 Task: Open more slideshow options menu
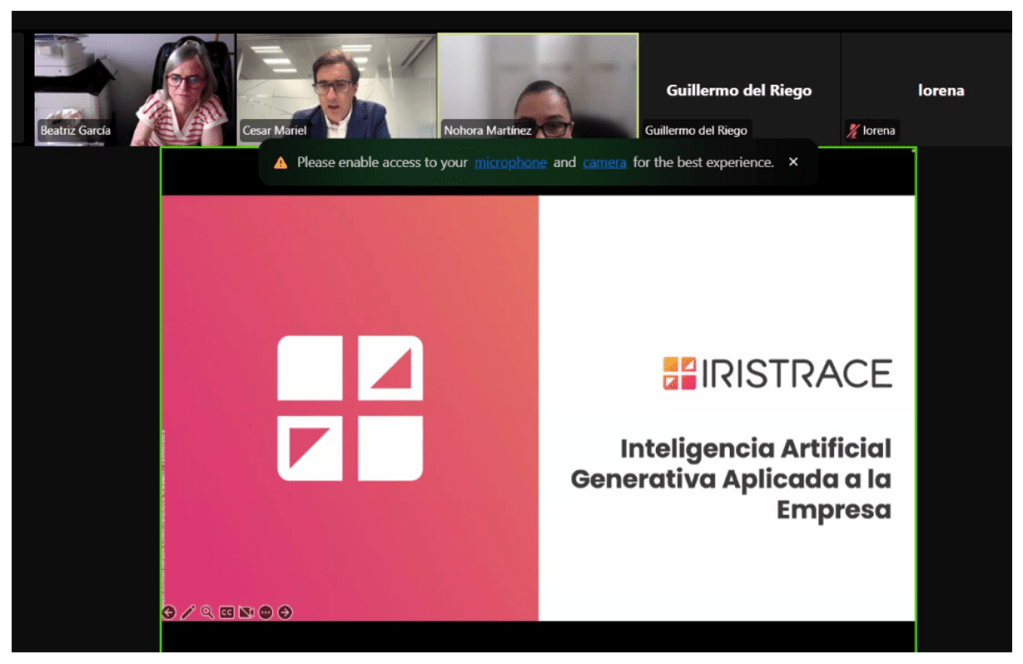[266, 612]
